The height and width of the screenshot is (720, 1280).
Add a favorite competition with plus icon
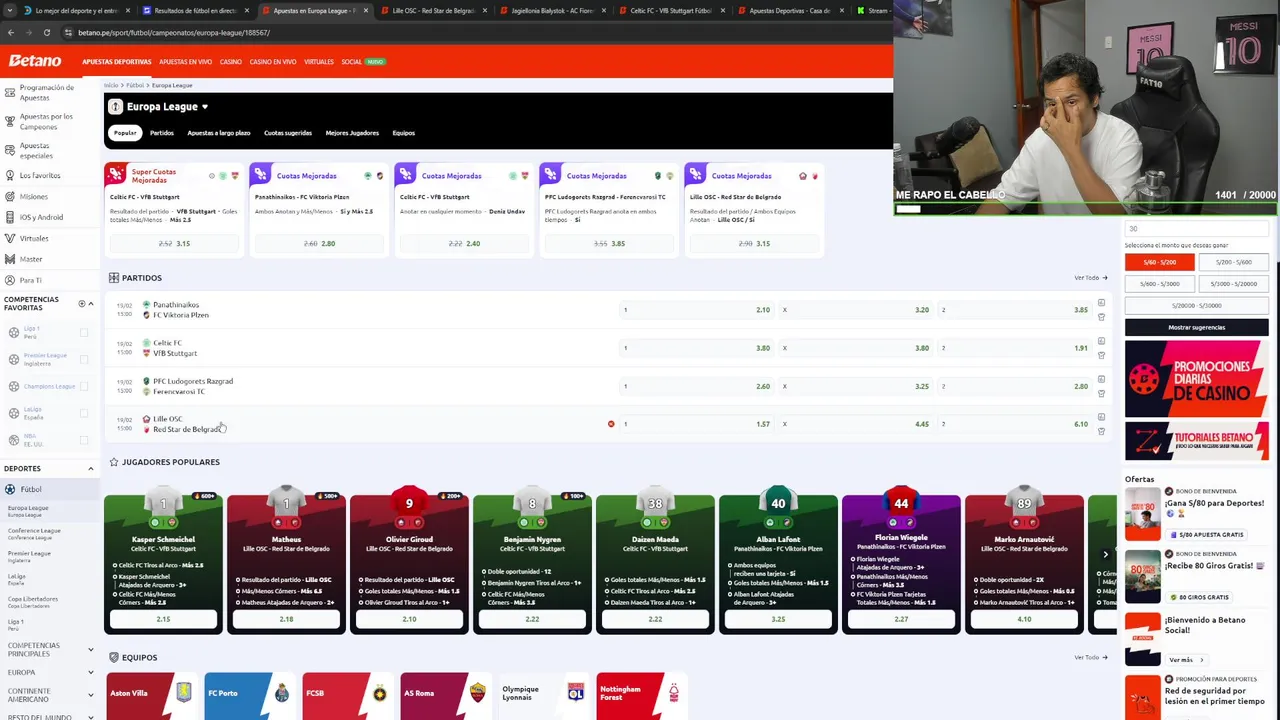click(82, 303)
